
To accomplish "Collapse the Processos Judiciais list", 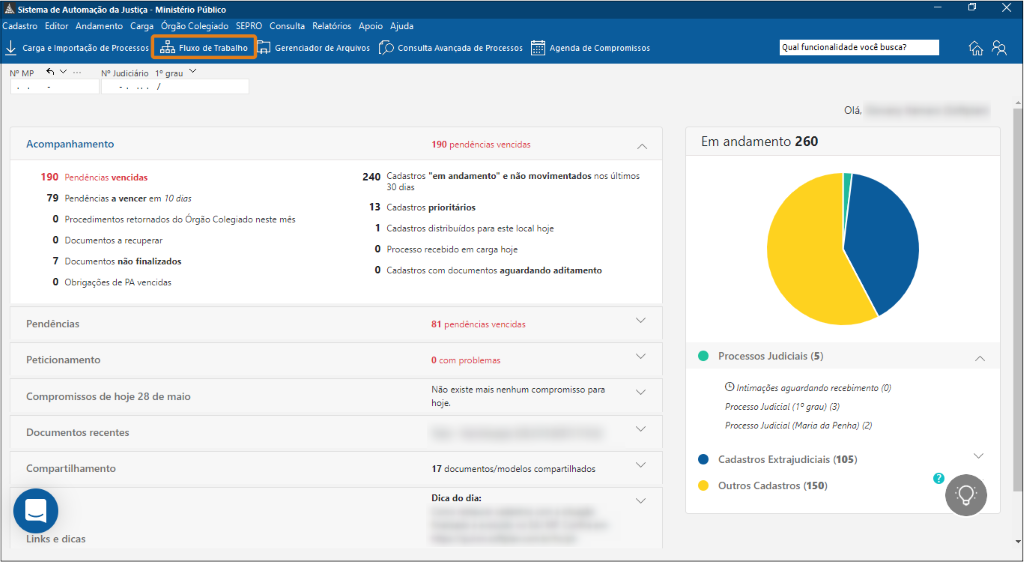I will (980, 358).
